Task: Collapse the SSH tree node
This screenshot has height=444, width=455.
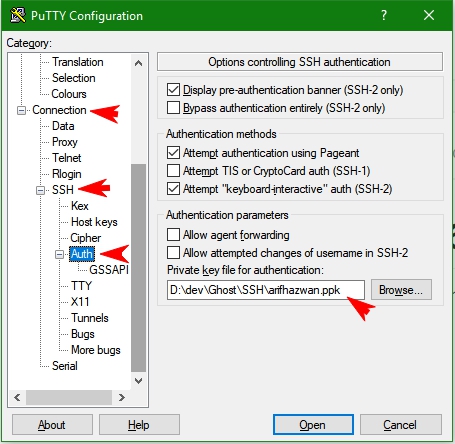Action: point(40,190)
